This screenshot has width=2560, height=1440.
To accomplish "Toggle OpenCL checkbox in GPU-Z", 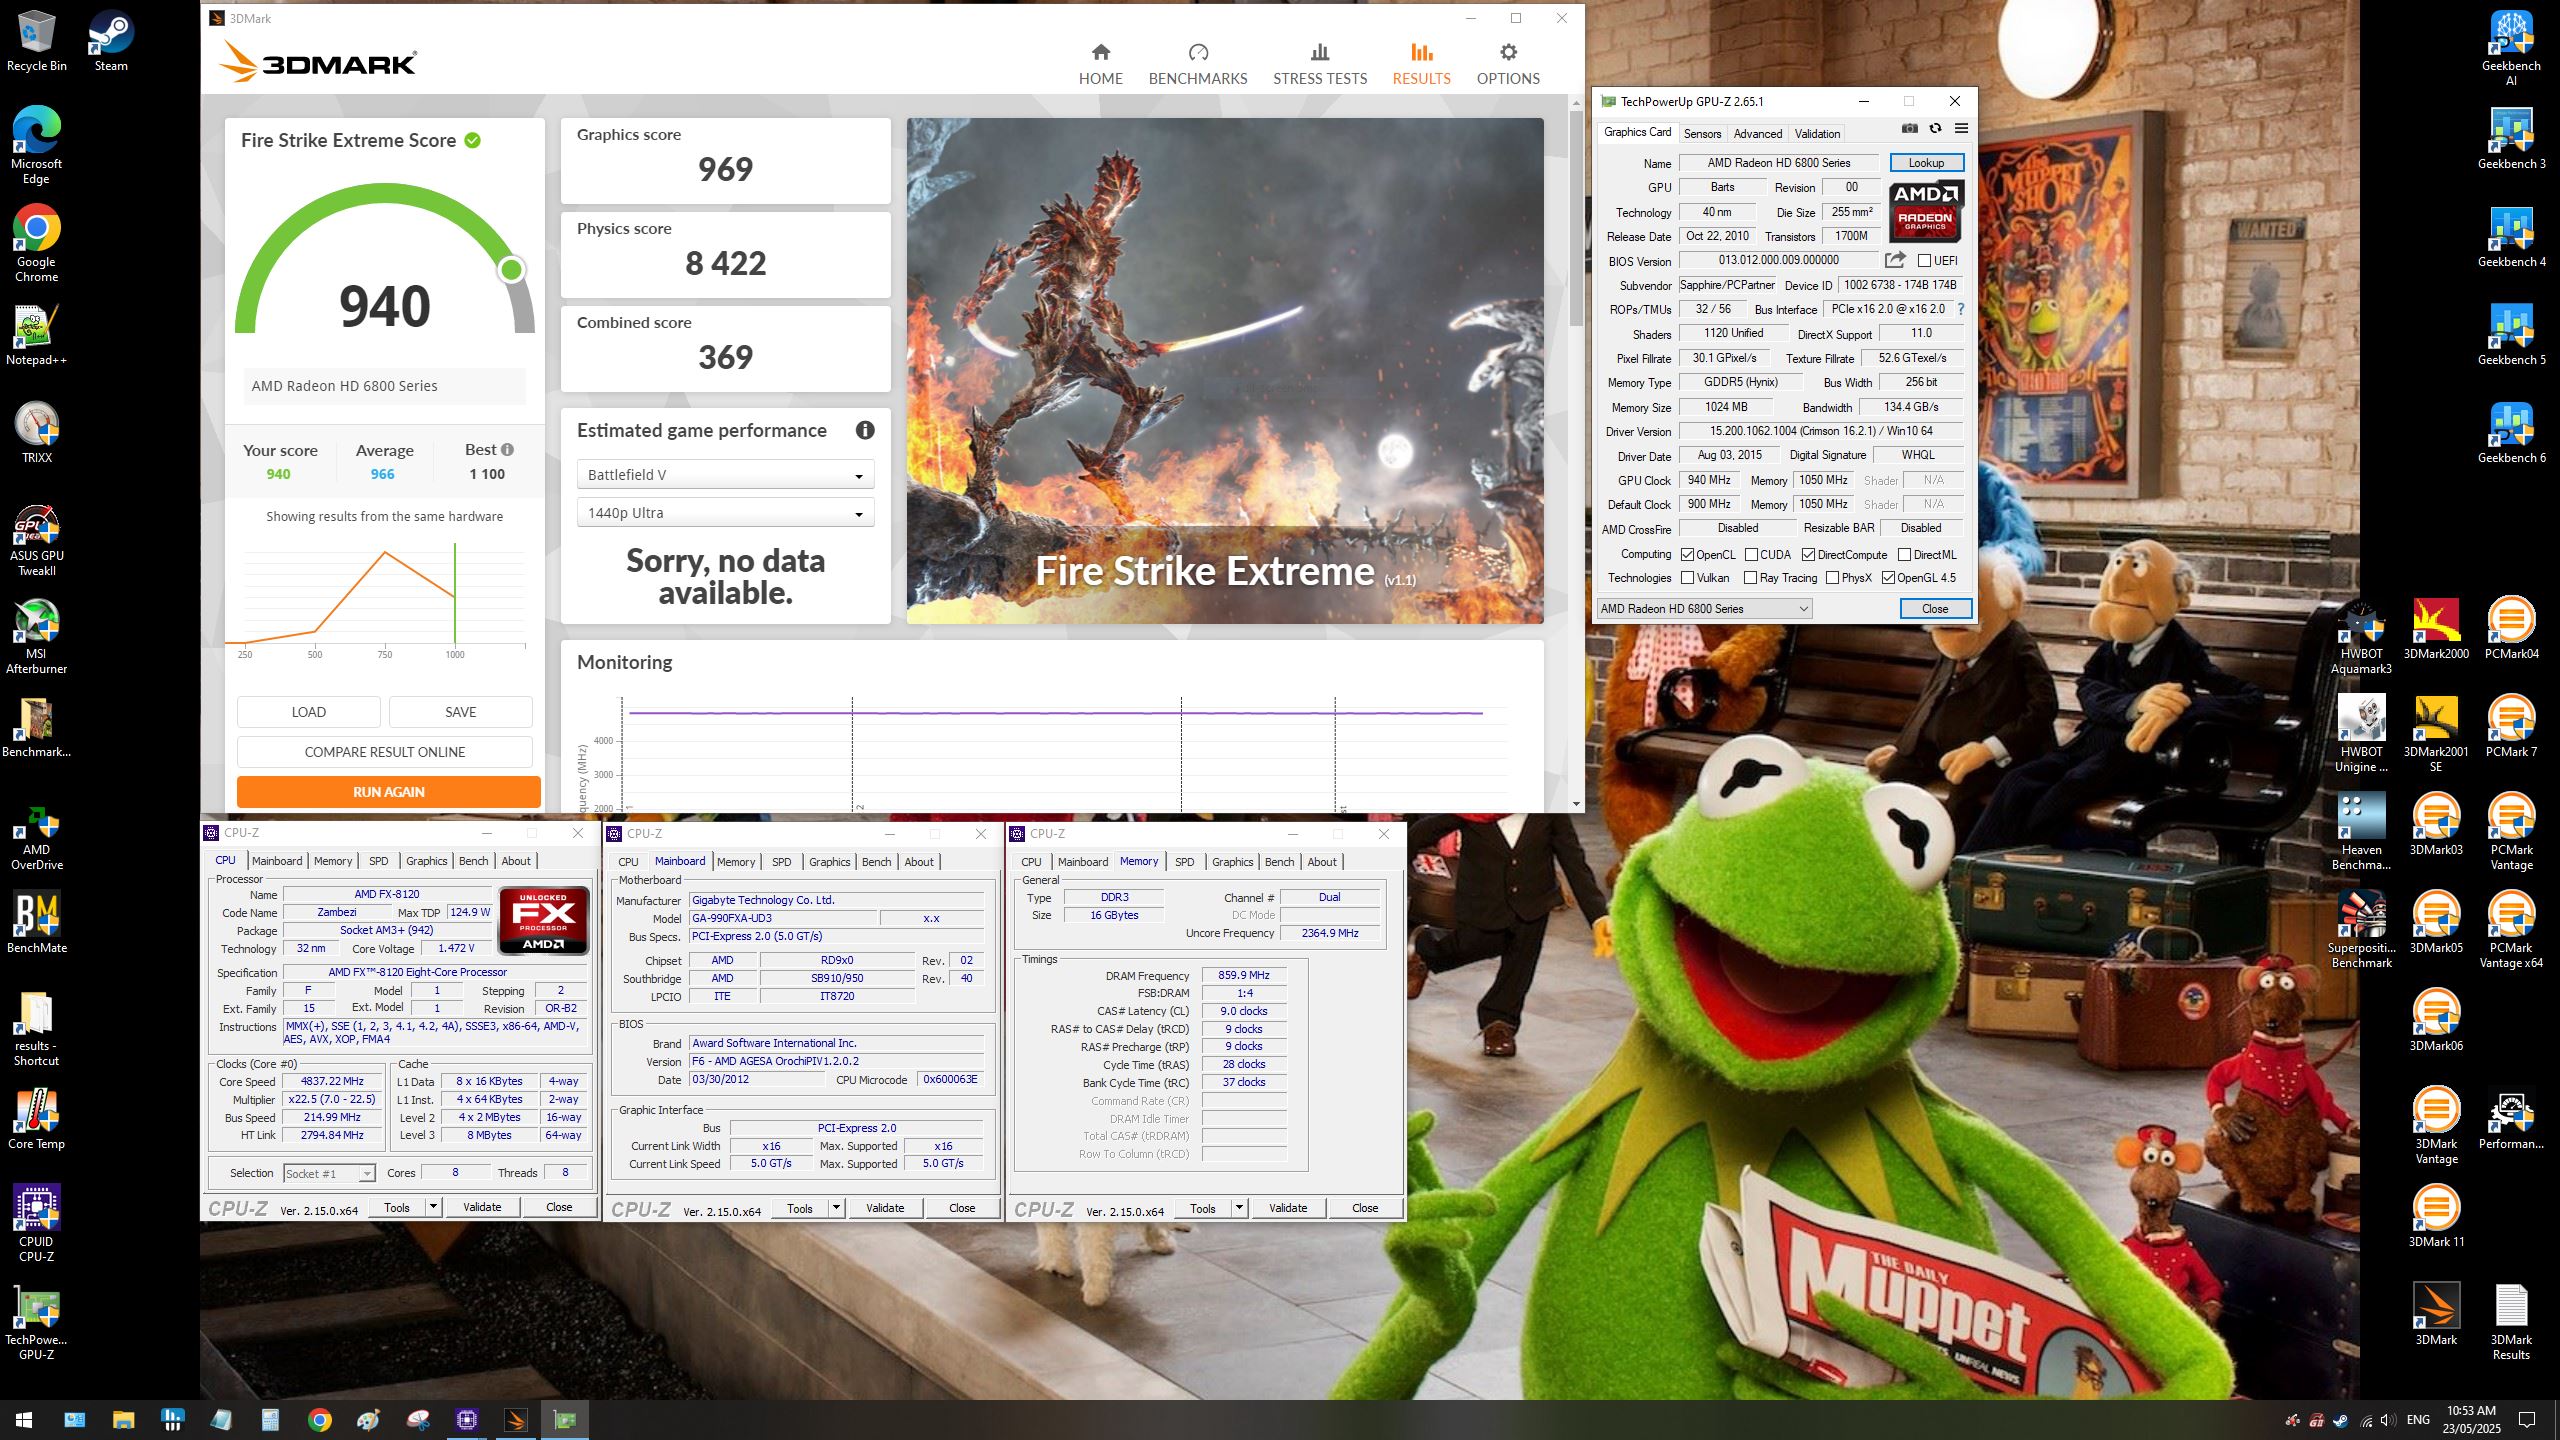I will click(x=1687, y=554).
